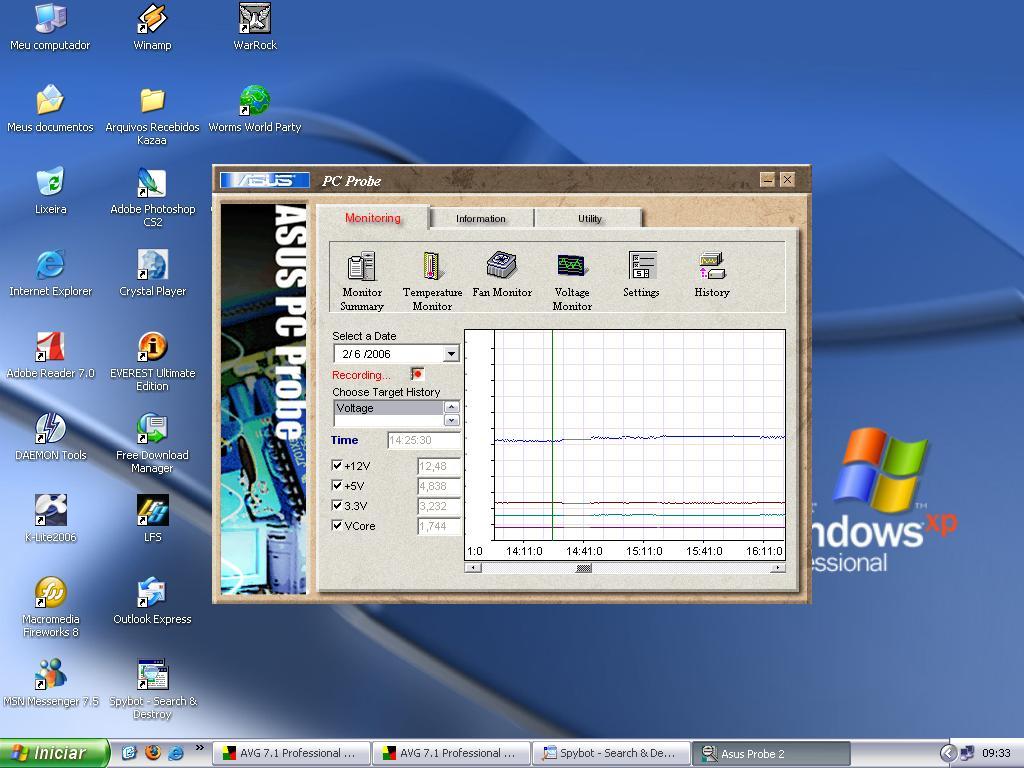Minimize the PC Probe window
The image size is (1024, 768).
[x=767, y=179]
